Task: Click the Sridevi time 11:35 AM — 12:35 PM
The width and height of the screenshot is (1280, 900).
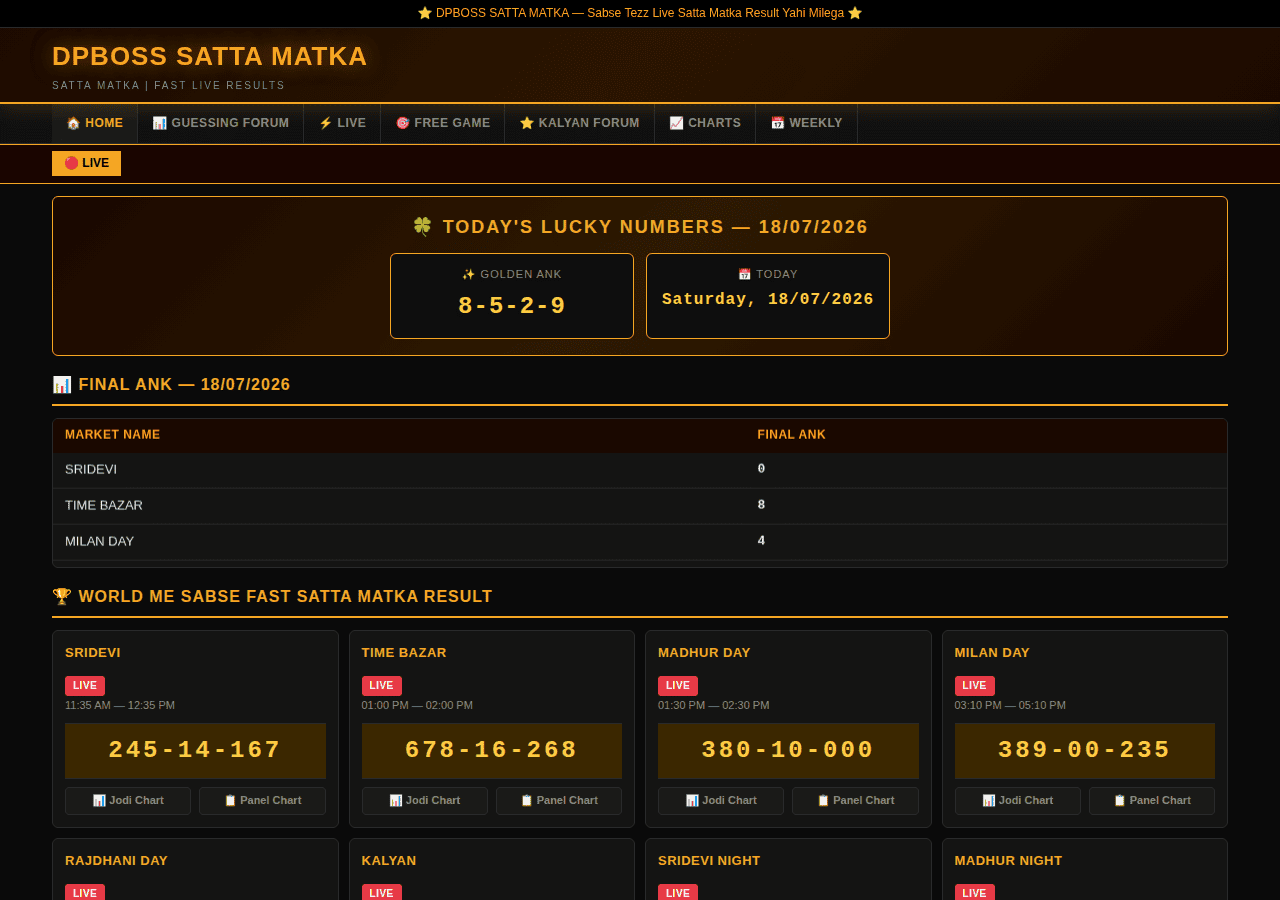Action: coord(120,705)
